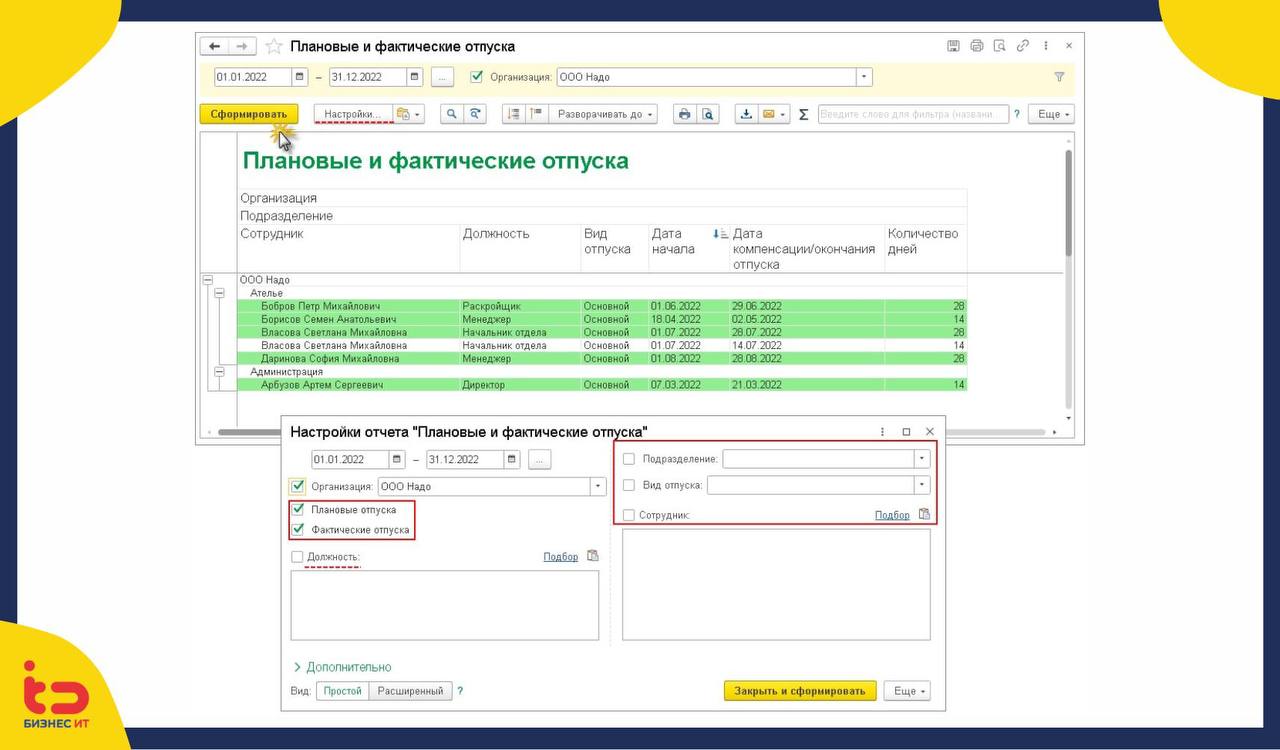1280x750 pixels.
Task: Enable the Подразделение filter checkbox
Action: point(629,459)
